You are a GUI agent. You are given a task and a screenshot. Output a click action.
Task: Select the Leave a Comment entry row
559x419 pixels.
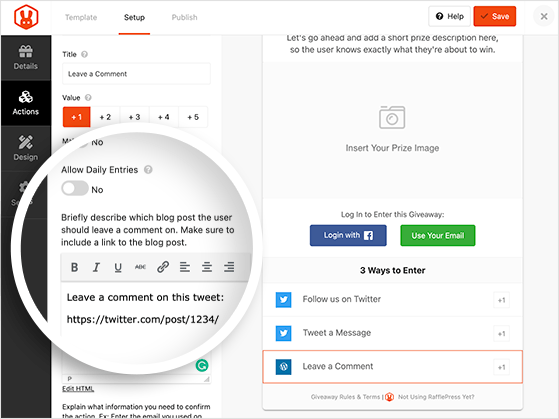coord(393,367)
